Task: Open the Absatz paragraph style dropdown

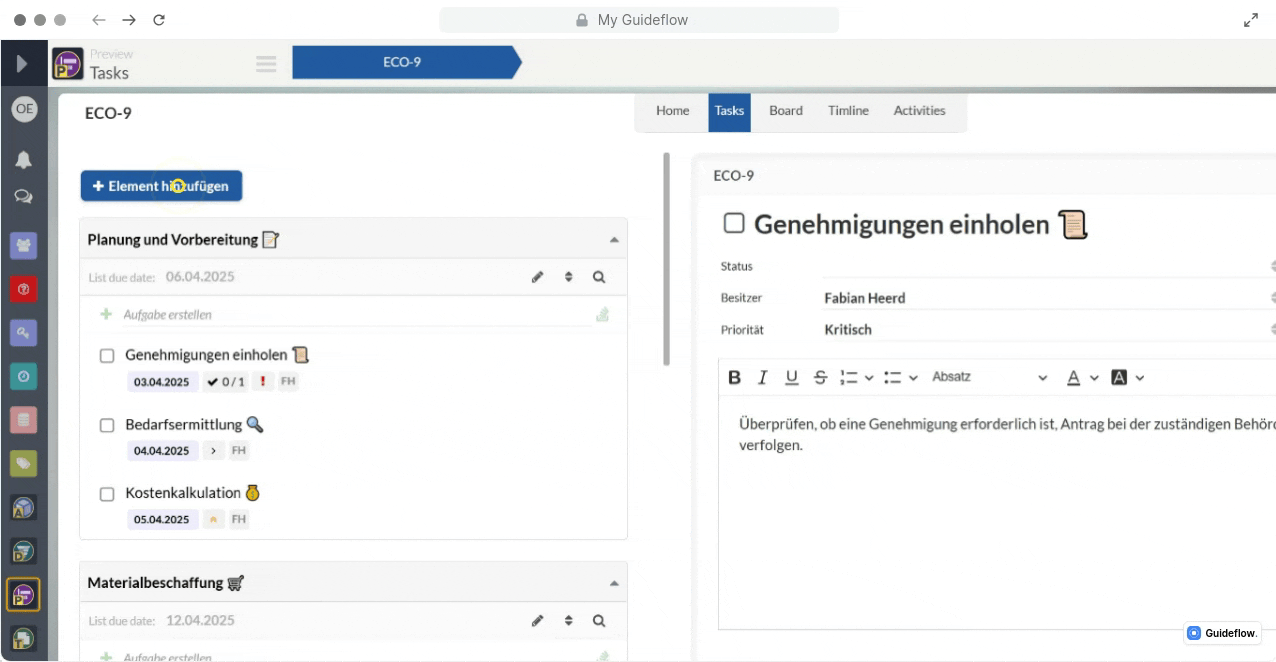Action: tap(988, 377)
